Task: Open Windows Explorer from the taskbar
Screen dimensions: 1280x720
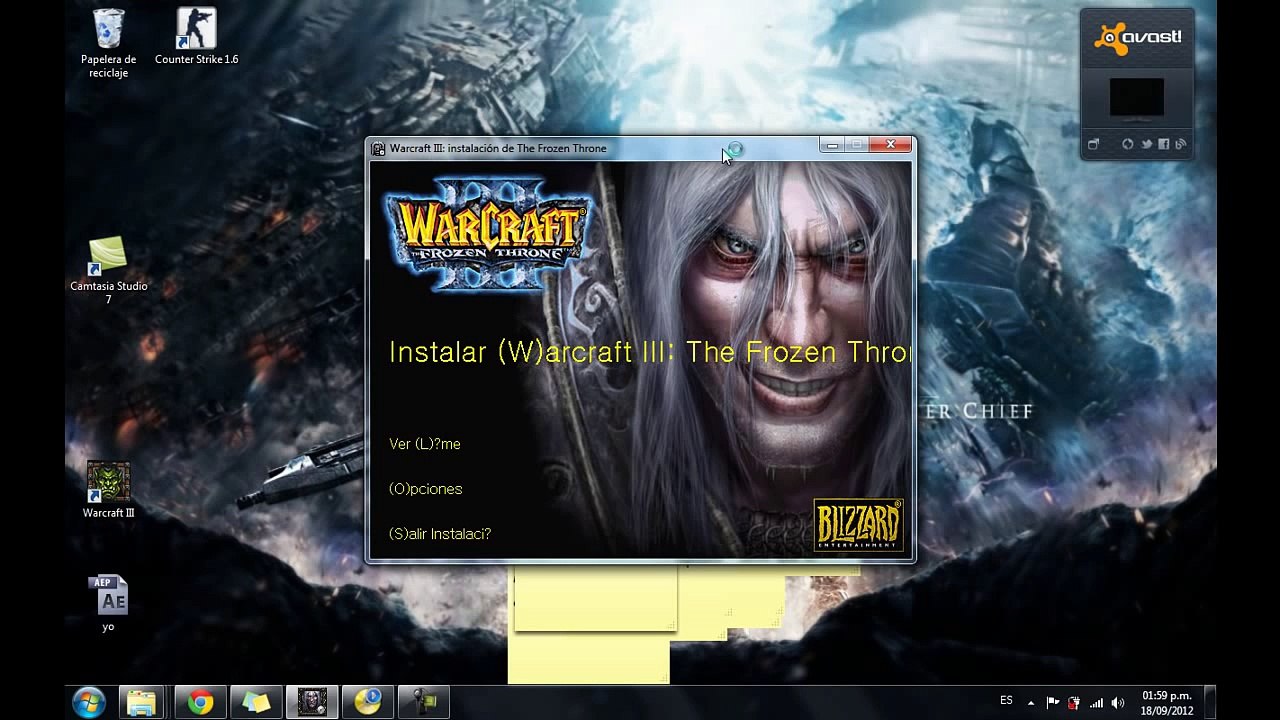Action: click(142, 702)
